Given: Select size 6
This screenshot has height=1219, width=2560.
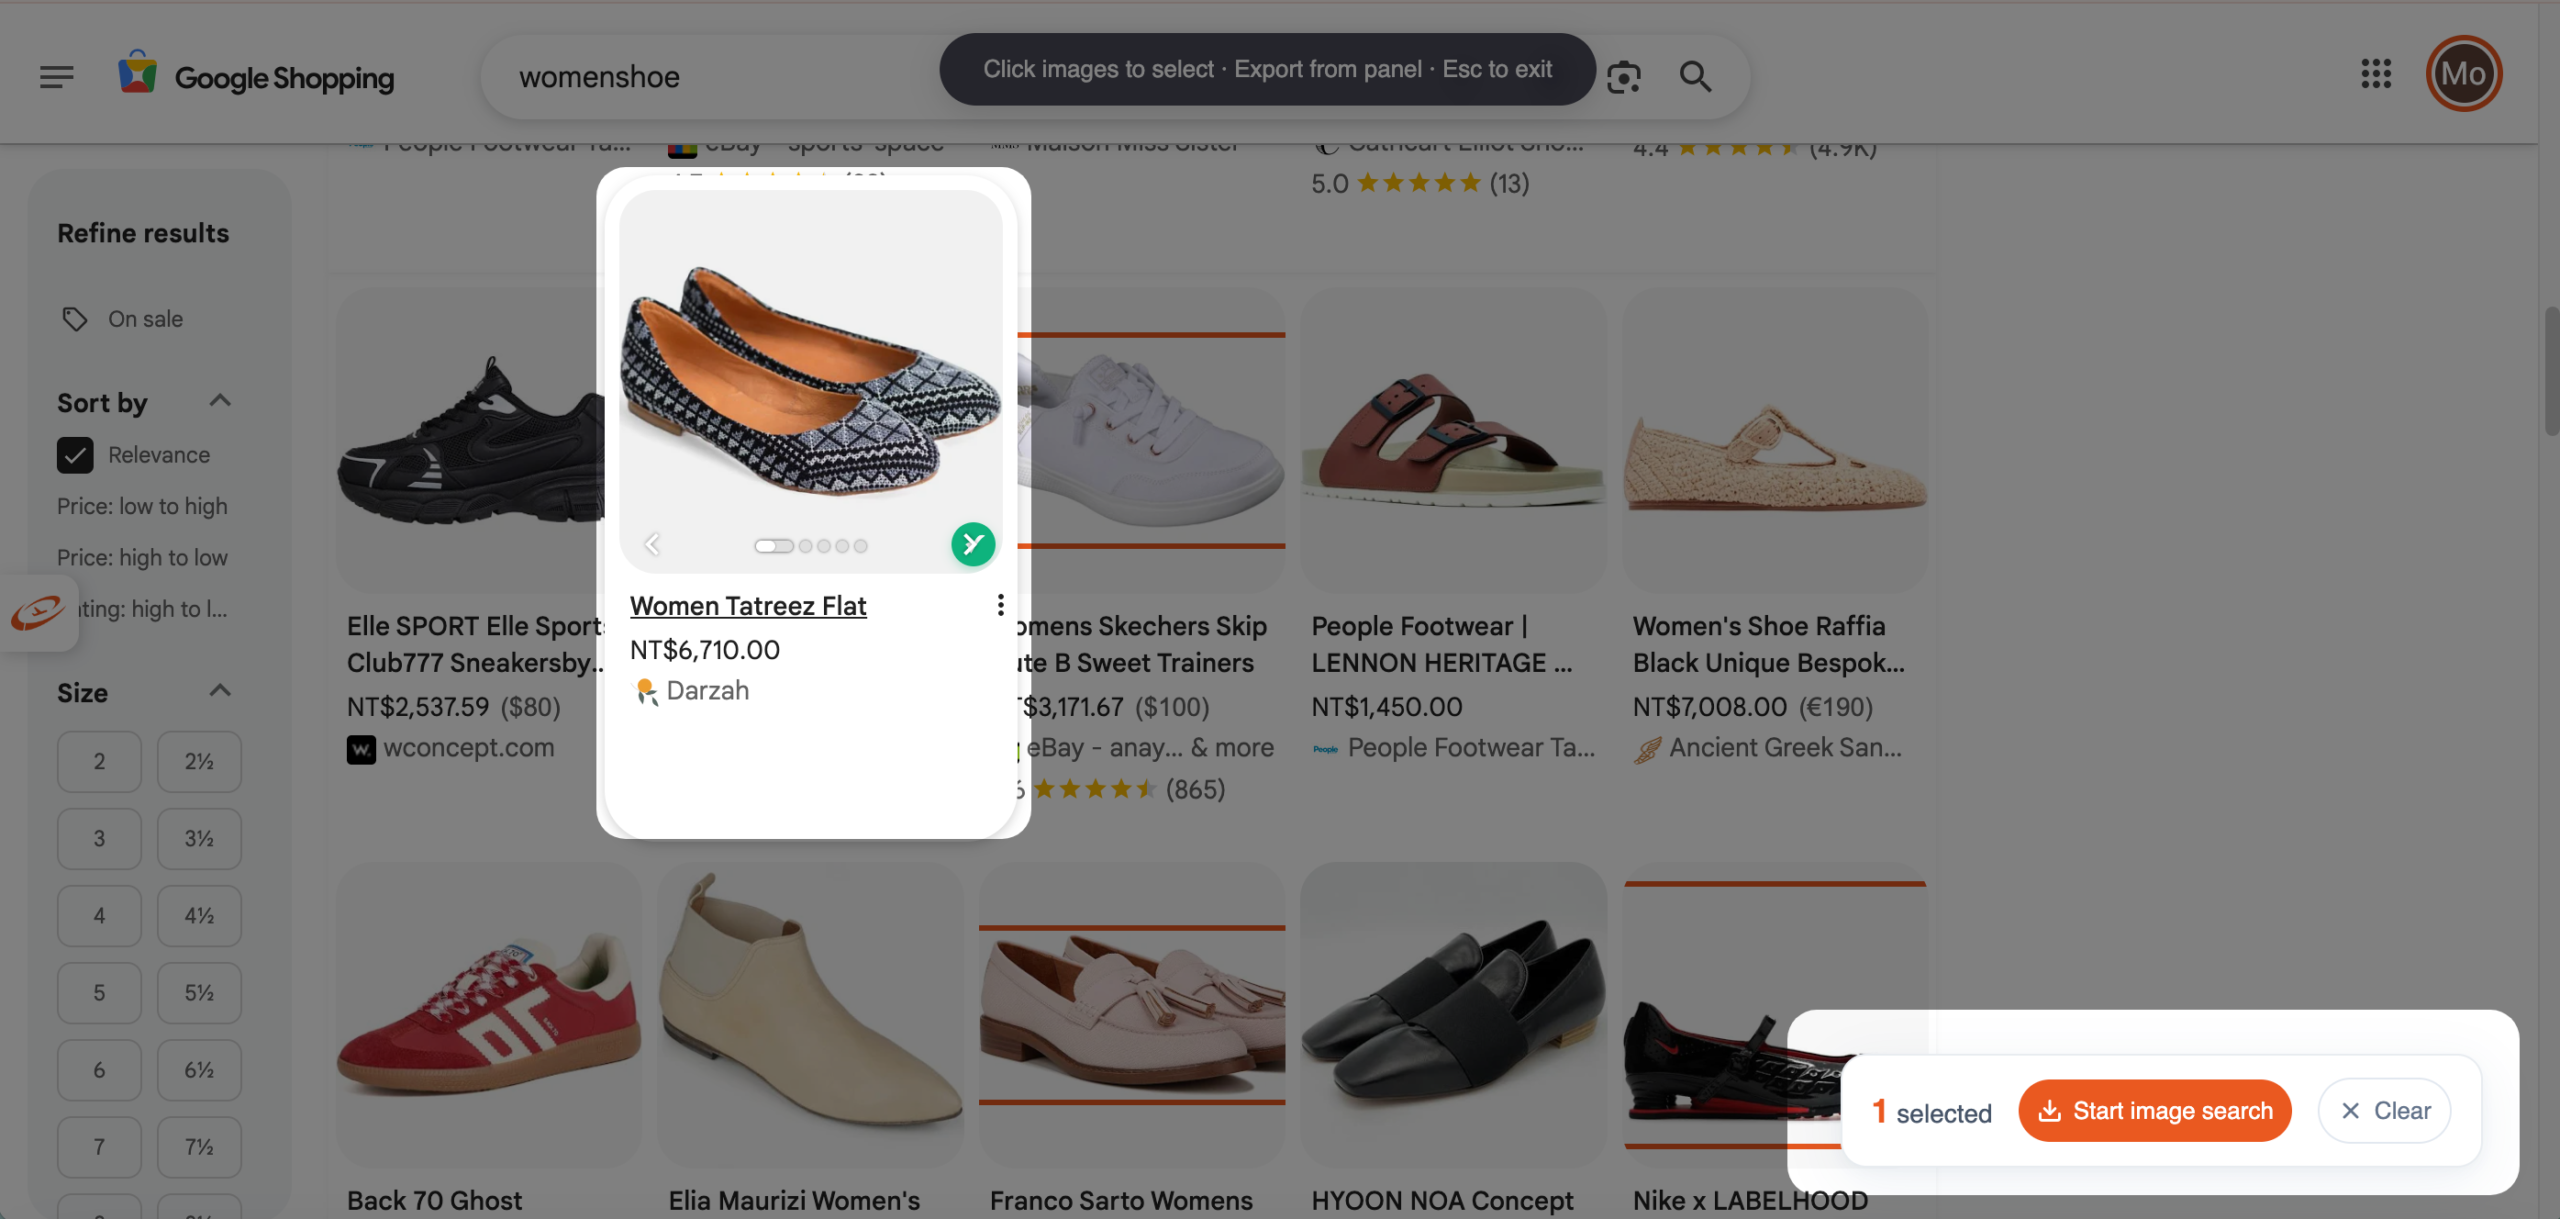Looking at the screenshot, I should pyautogui.click(x=99, y=1070).
